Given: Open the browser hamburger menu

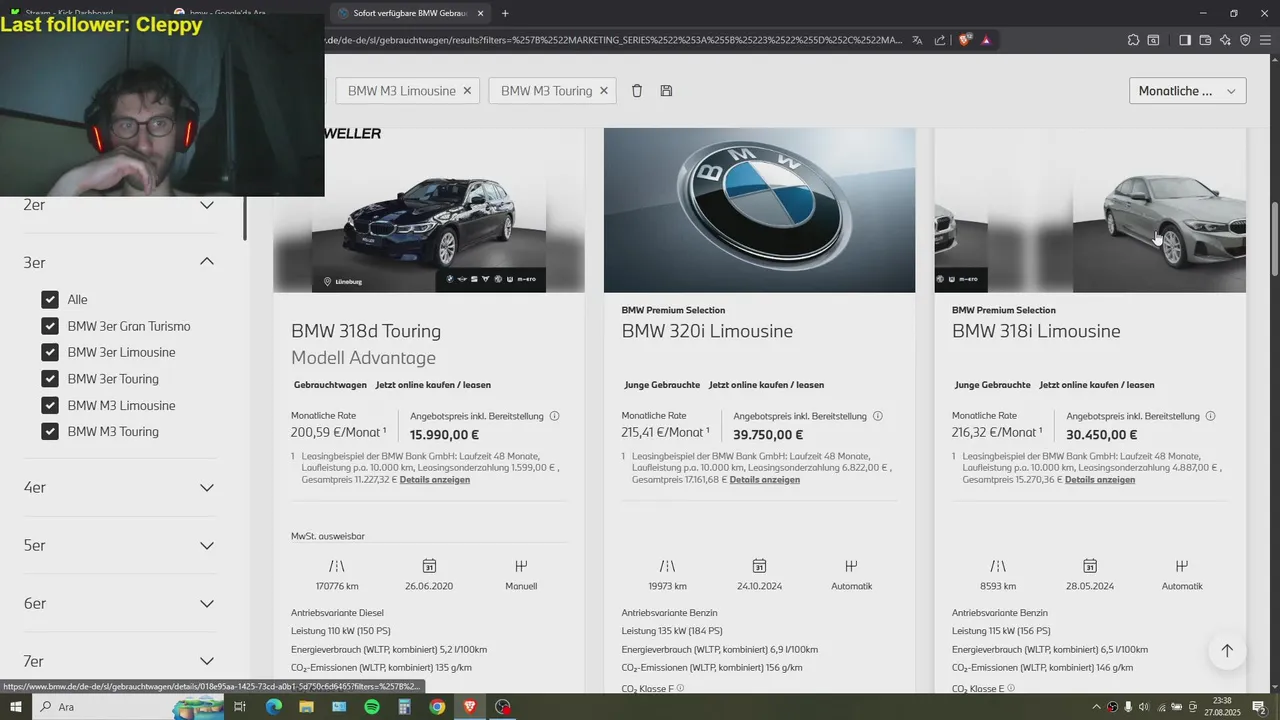Looking at the screenshot, I should click(1265, 40).
